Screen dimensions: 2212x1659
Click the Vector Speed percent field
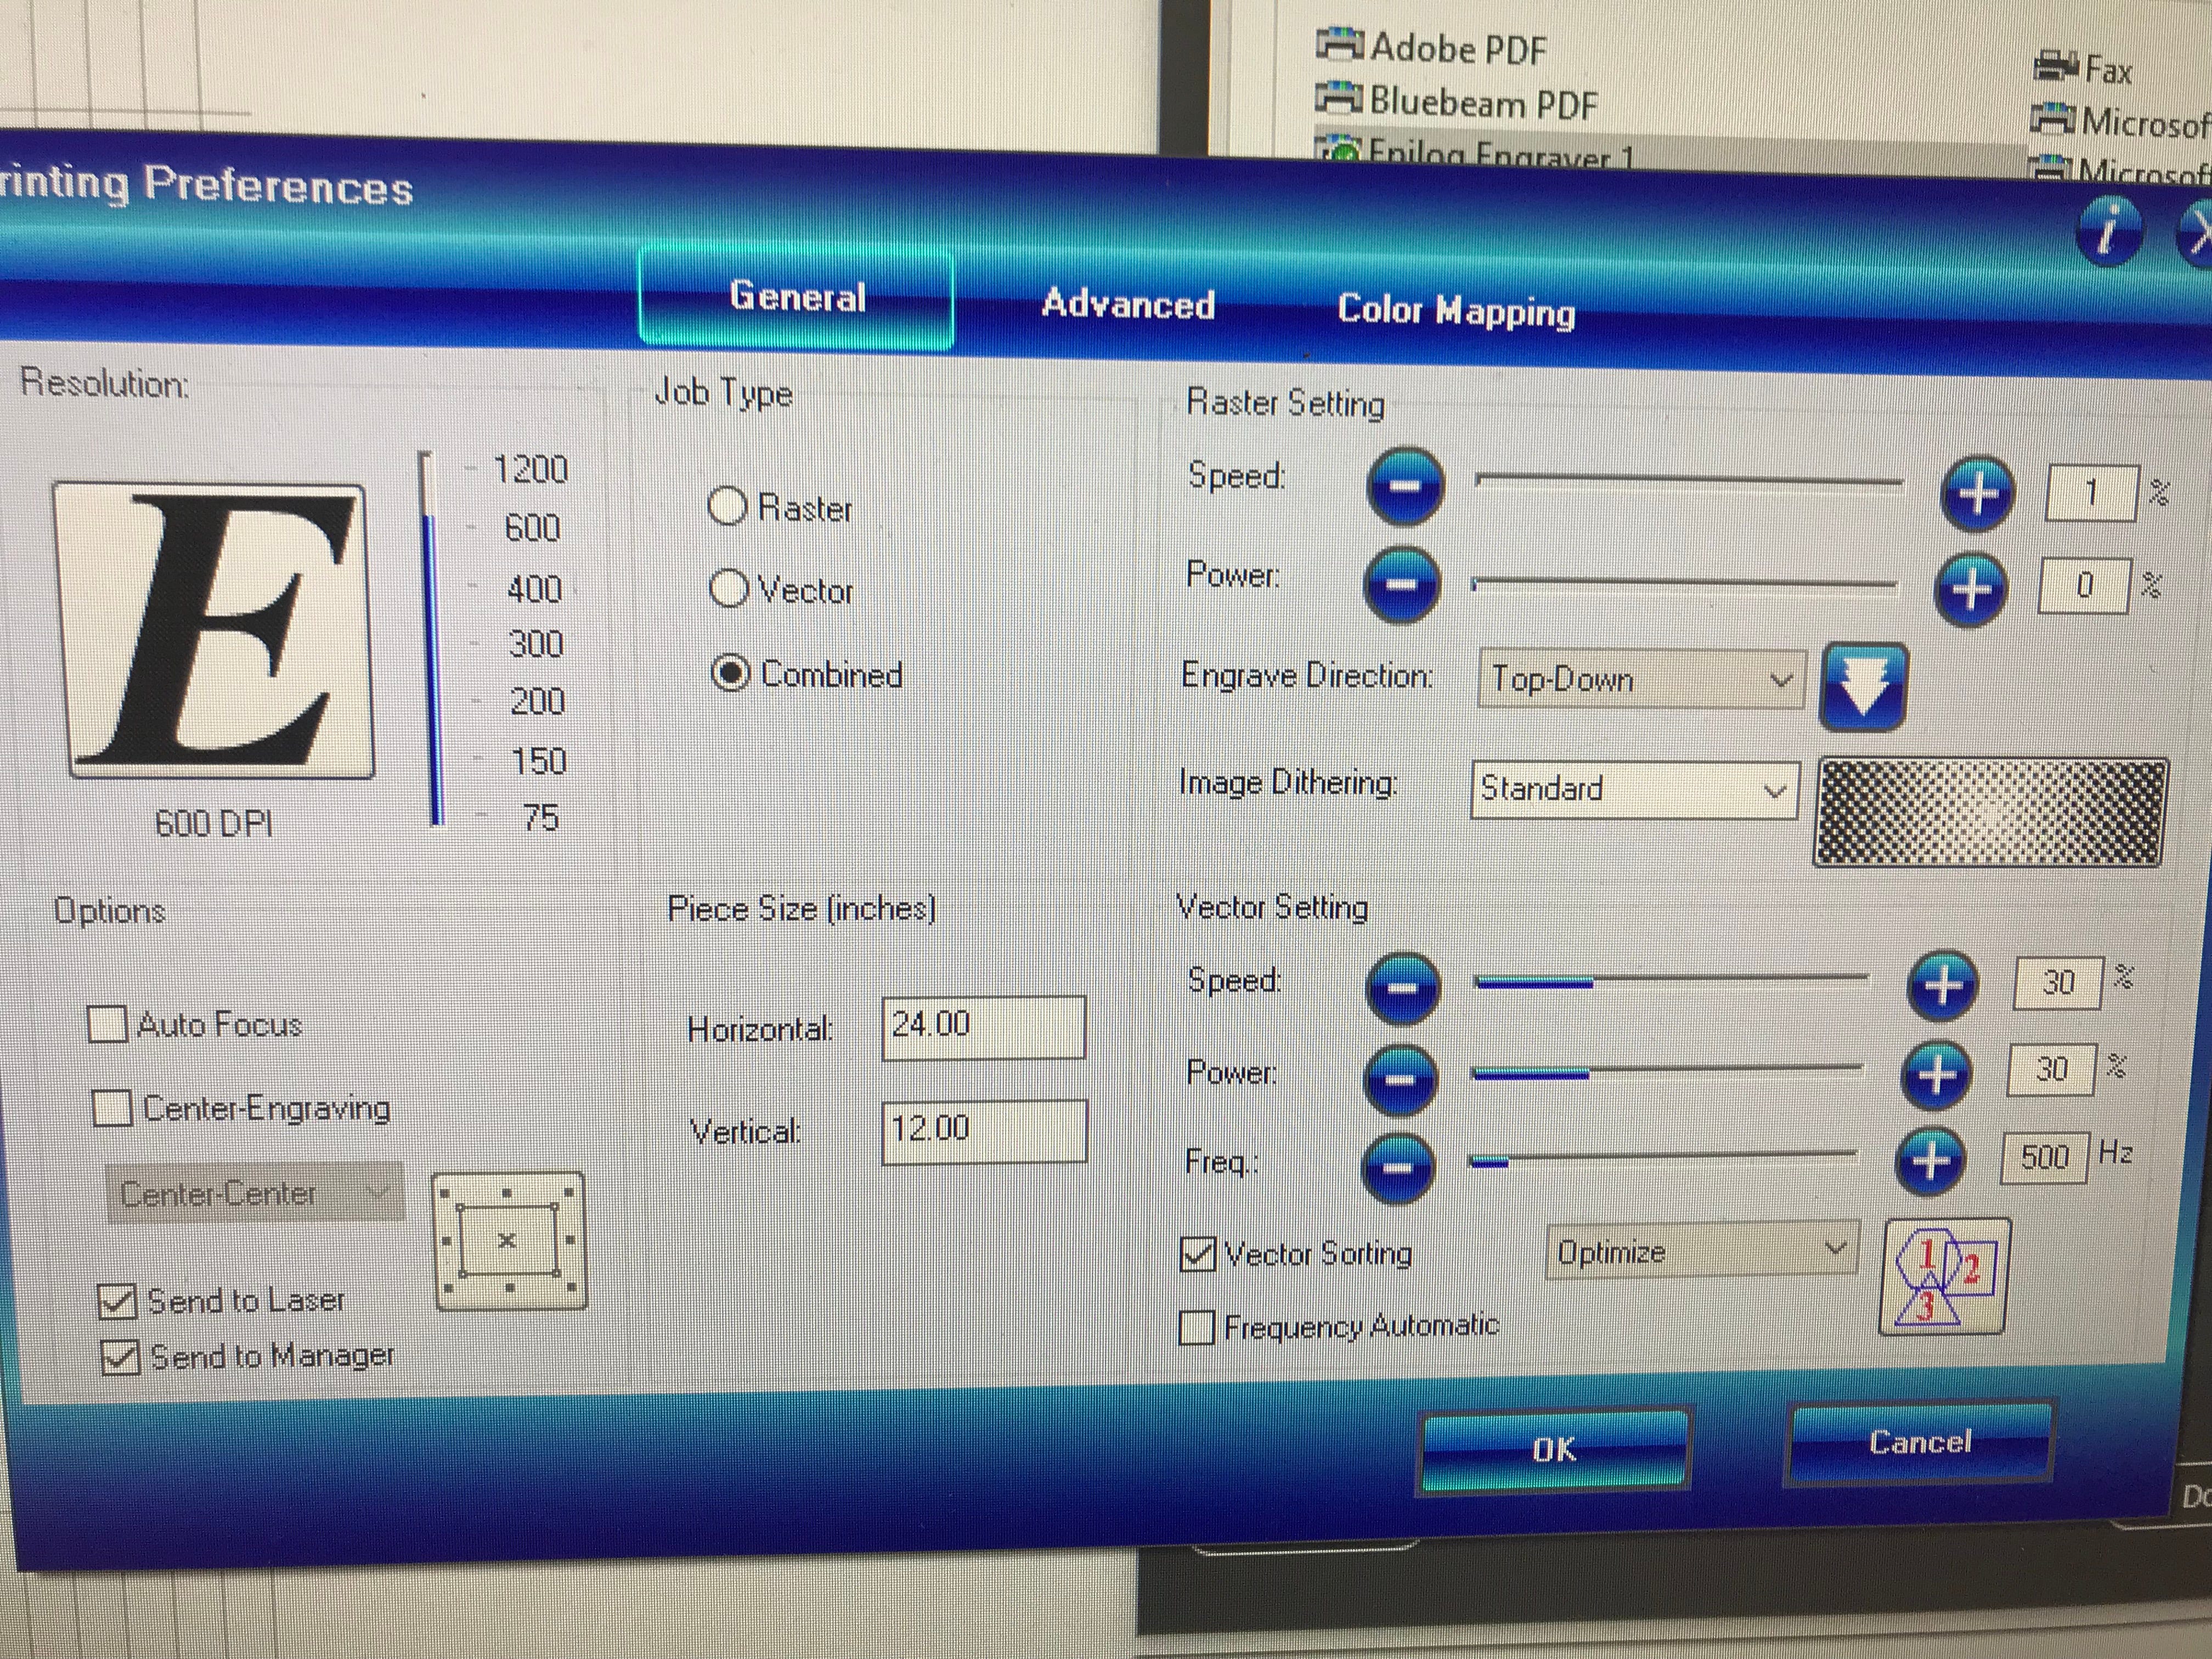coord(2058,983)
